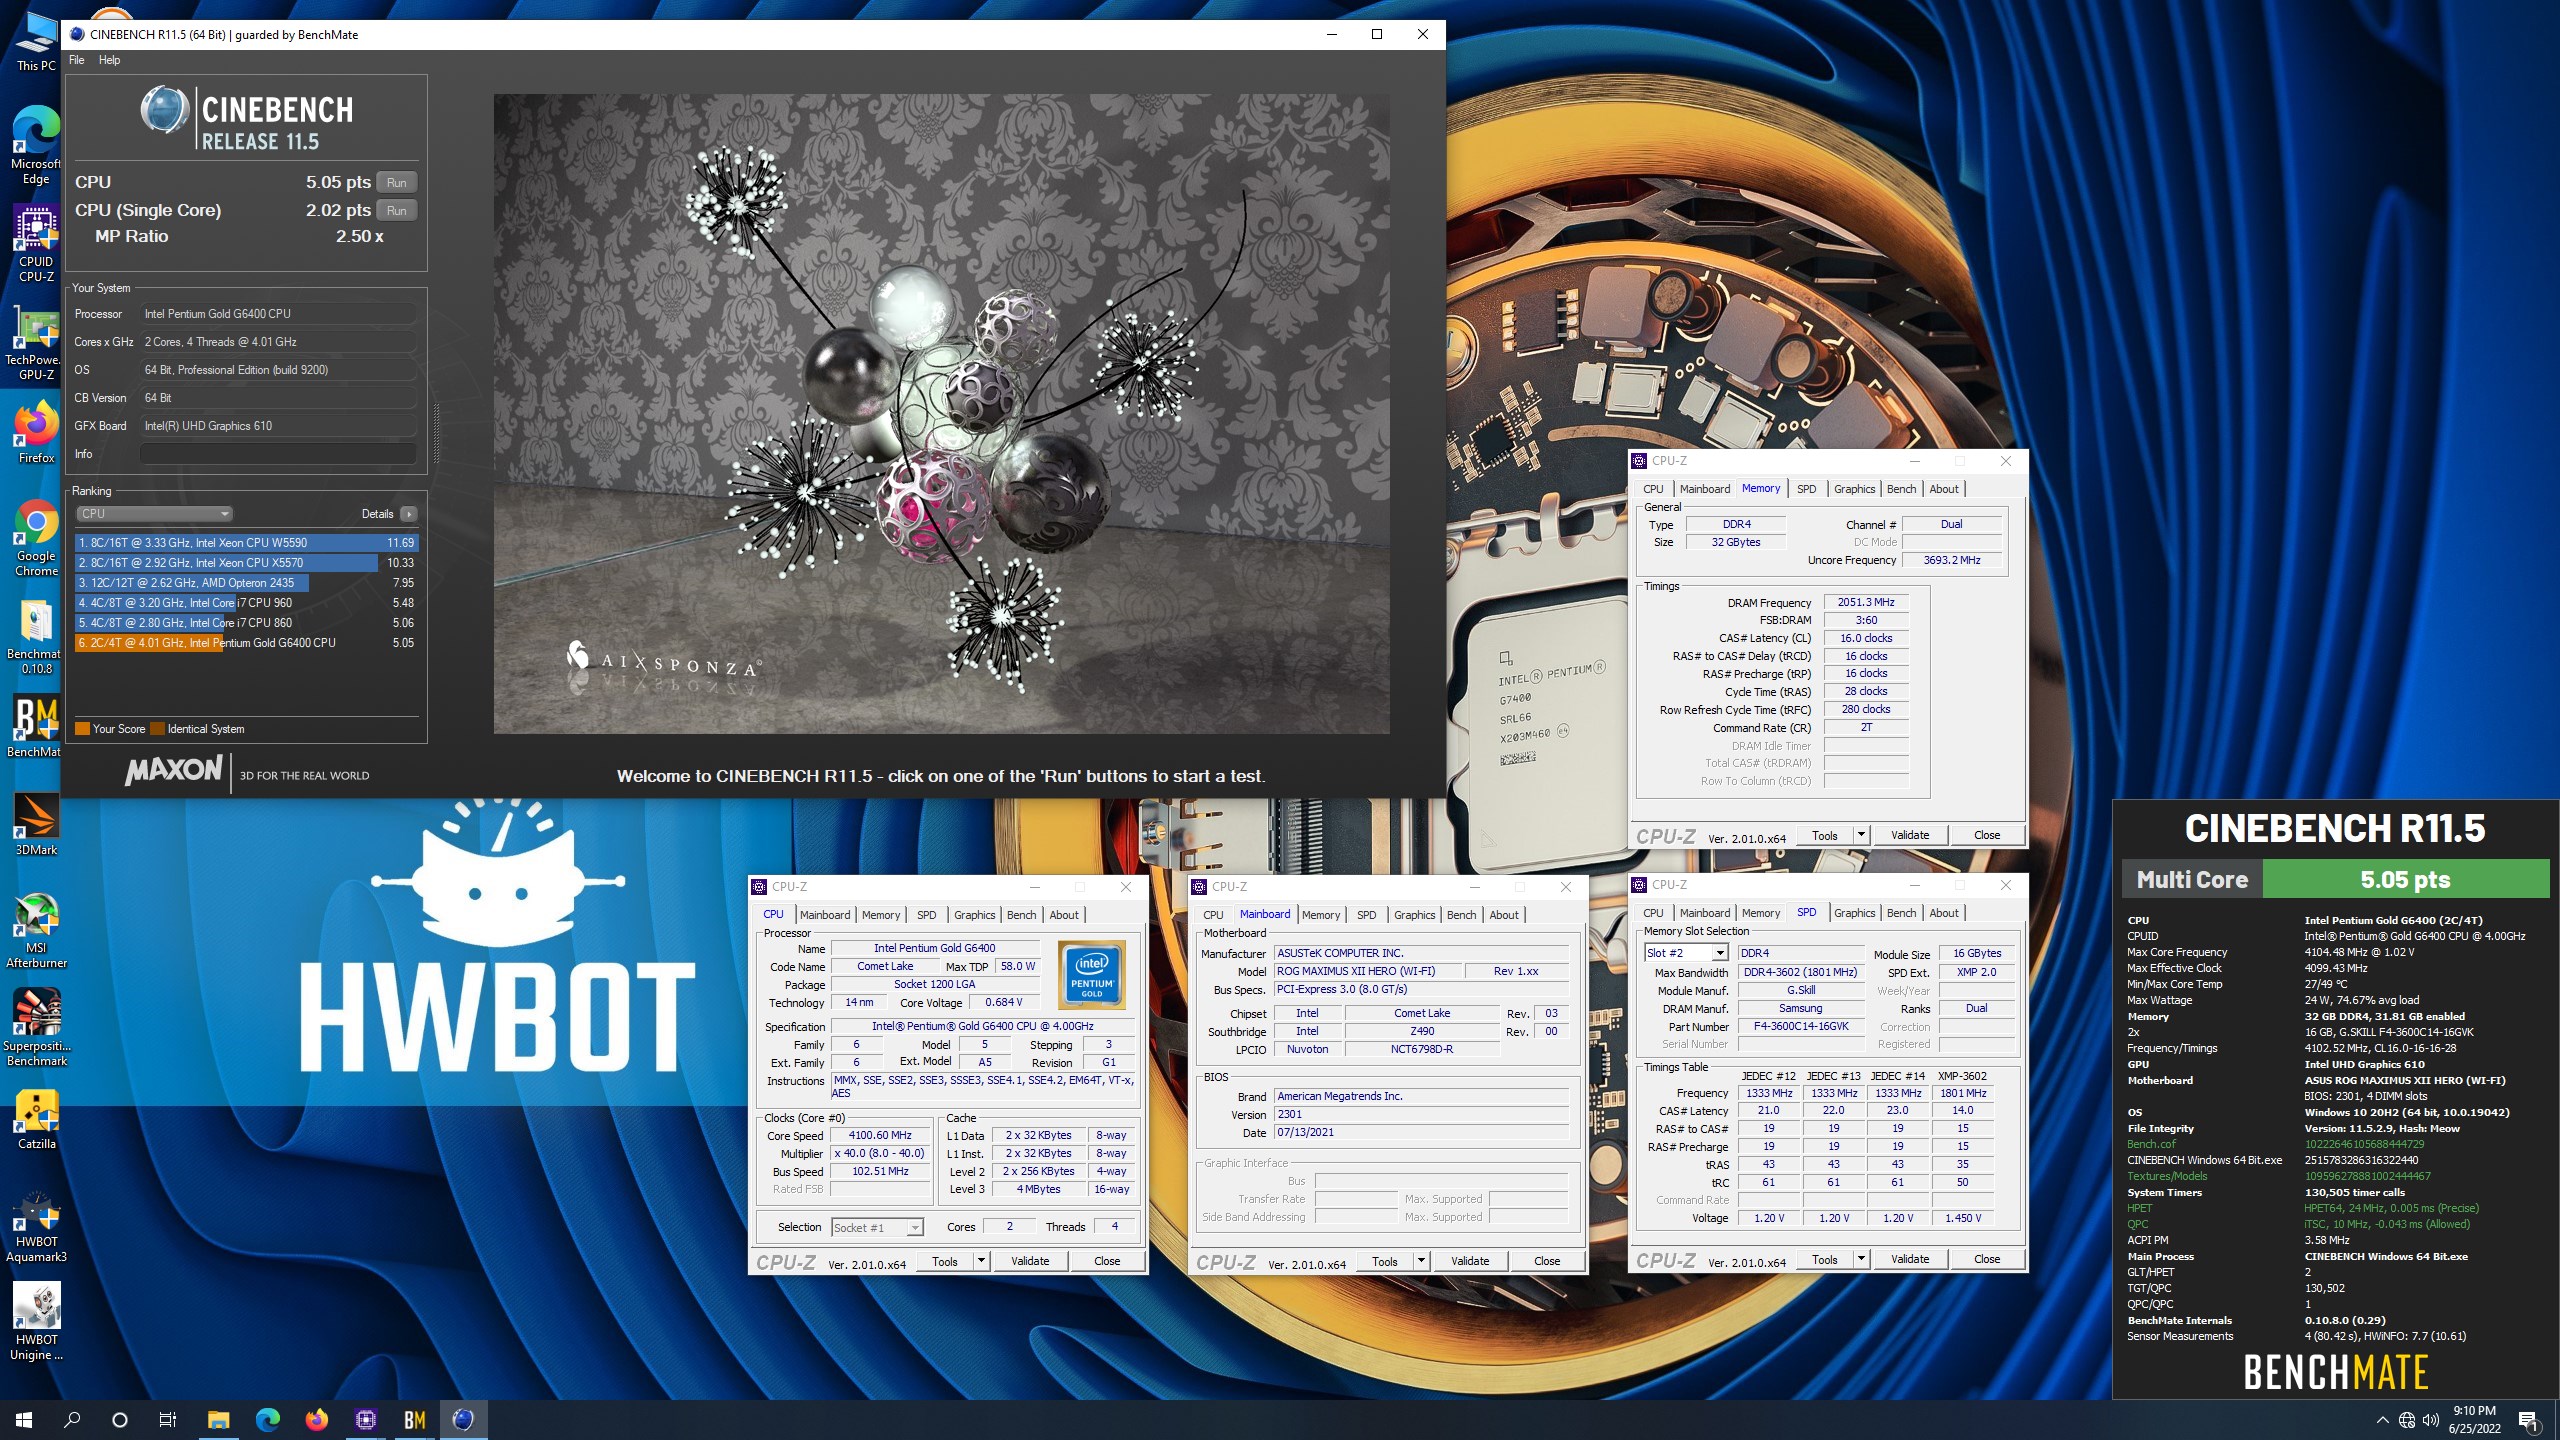Open Cinebench File menu
Viewport: 2560px width, 1440px height.
[77, 60]
